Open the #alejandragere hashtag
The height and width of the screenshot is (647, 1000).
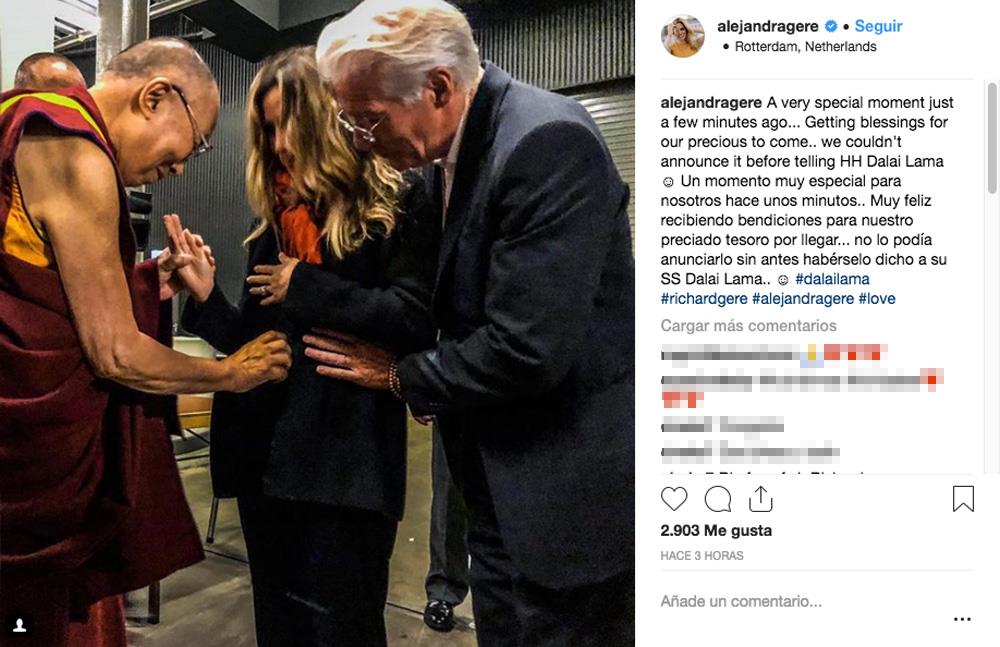pyautogui.click(x=803, y=299)
